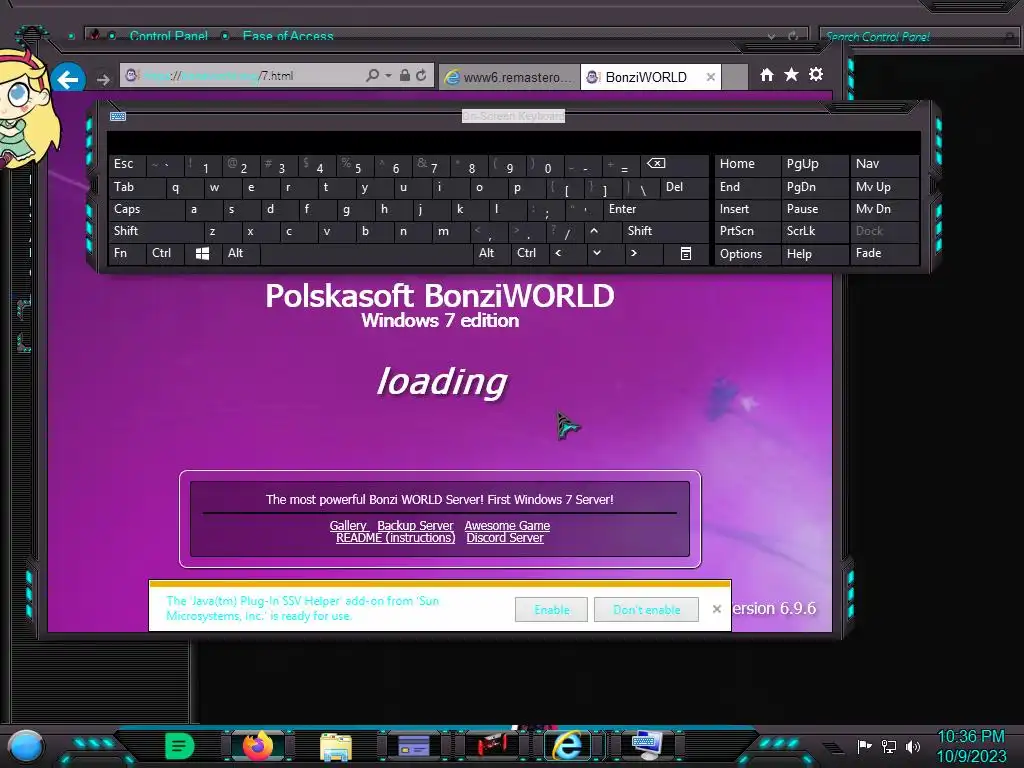Toggle the ScrLk key

point(814,231)
